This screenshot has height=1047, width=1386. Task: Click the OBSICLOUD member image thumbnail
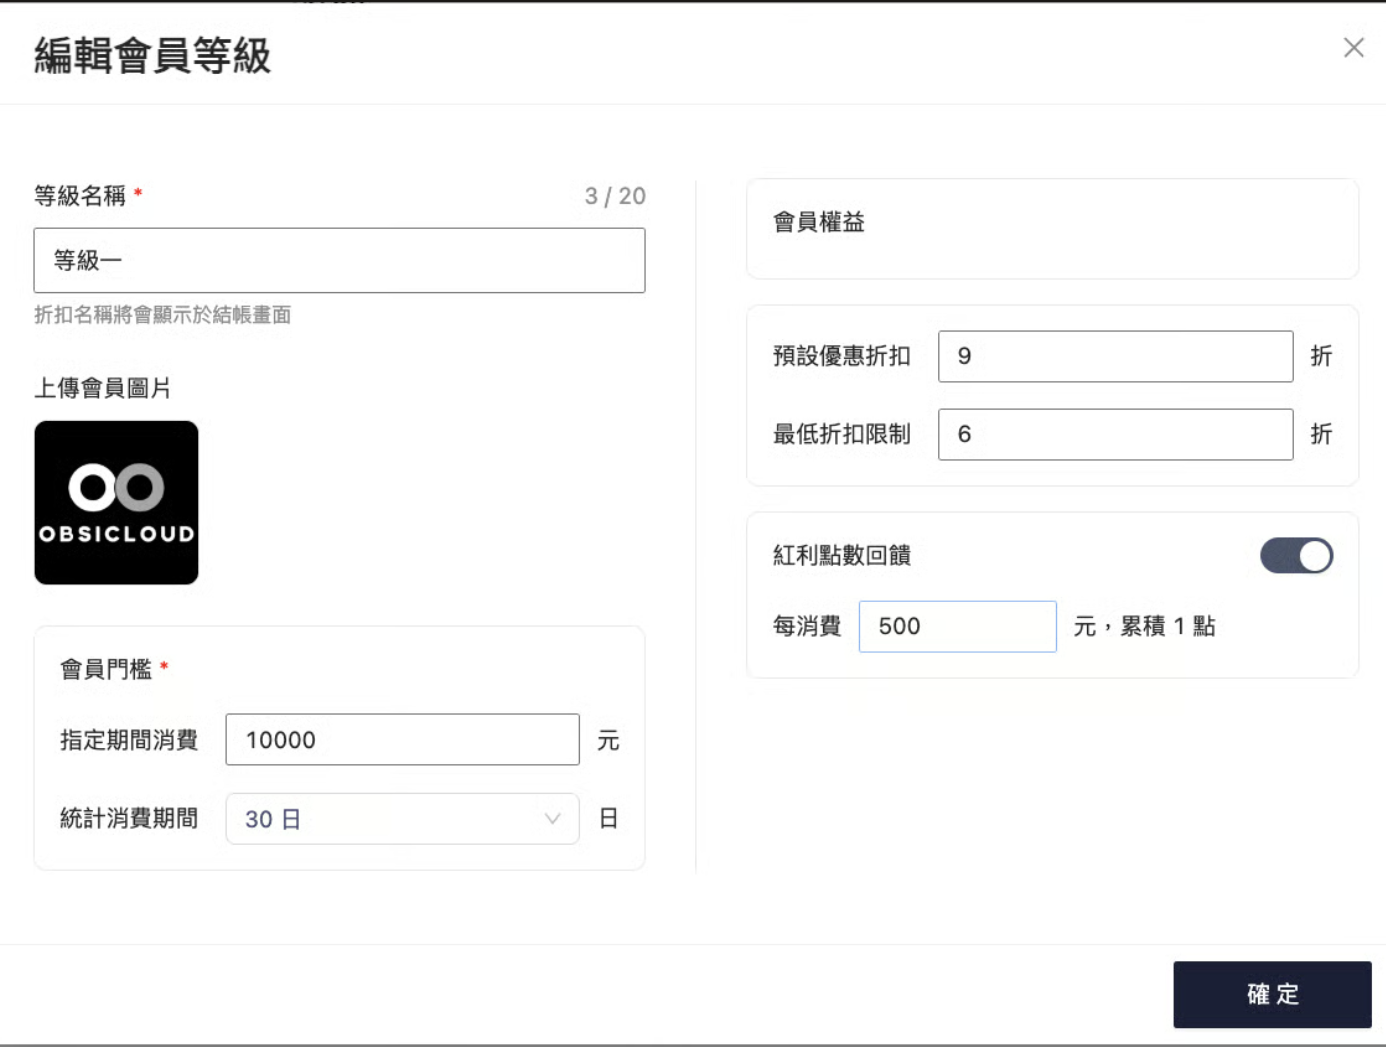tap(116, 503)
